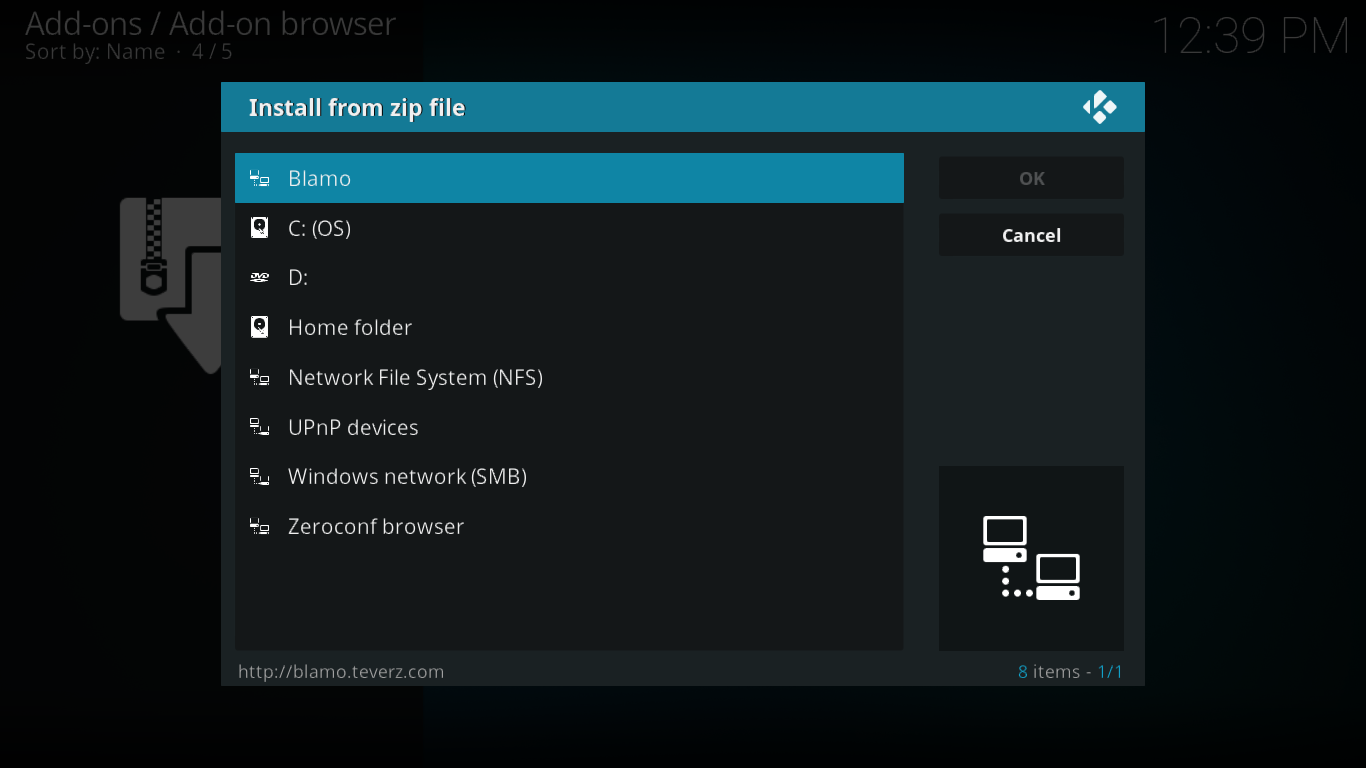
Task: Open Windows network (SMB) entry
Action: pyautogui.click(x=568, y=477)
